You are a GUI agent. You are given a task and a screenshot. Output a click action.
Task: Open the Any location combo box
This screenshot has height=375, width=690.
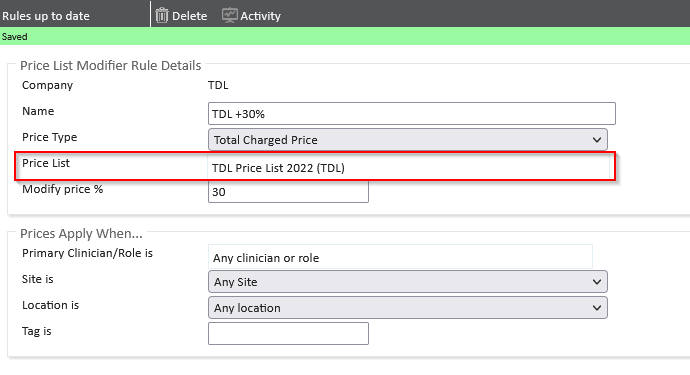(407, 308)
